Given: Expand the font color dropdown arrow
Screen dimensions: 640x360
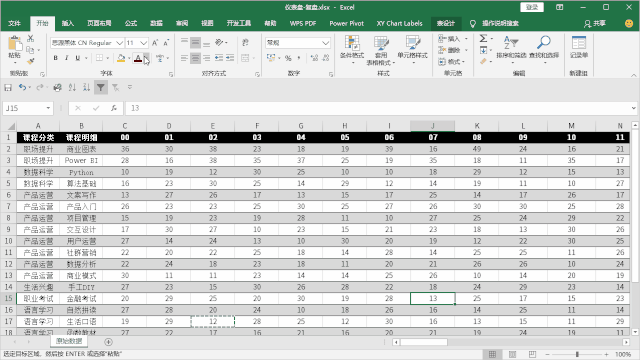Looking at the screenshot, I should coord(146,58).
